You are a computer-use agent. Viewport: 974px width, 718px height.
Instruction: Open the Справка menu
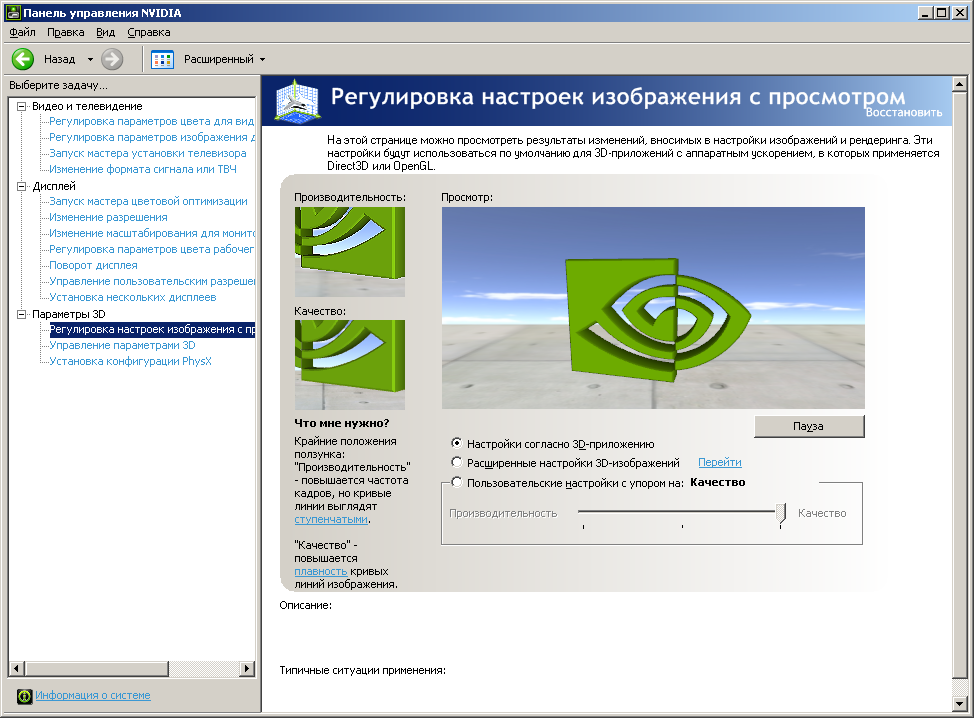click(149, 32)
